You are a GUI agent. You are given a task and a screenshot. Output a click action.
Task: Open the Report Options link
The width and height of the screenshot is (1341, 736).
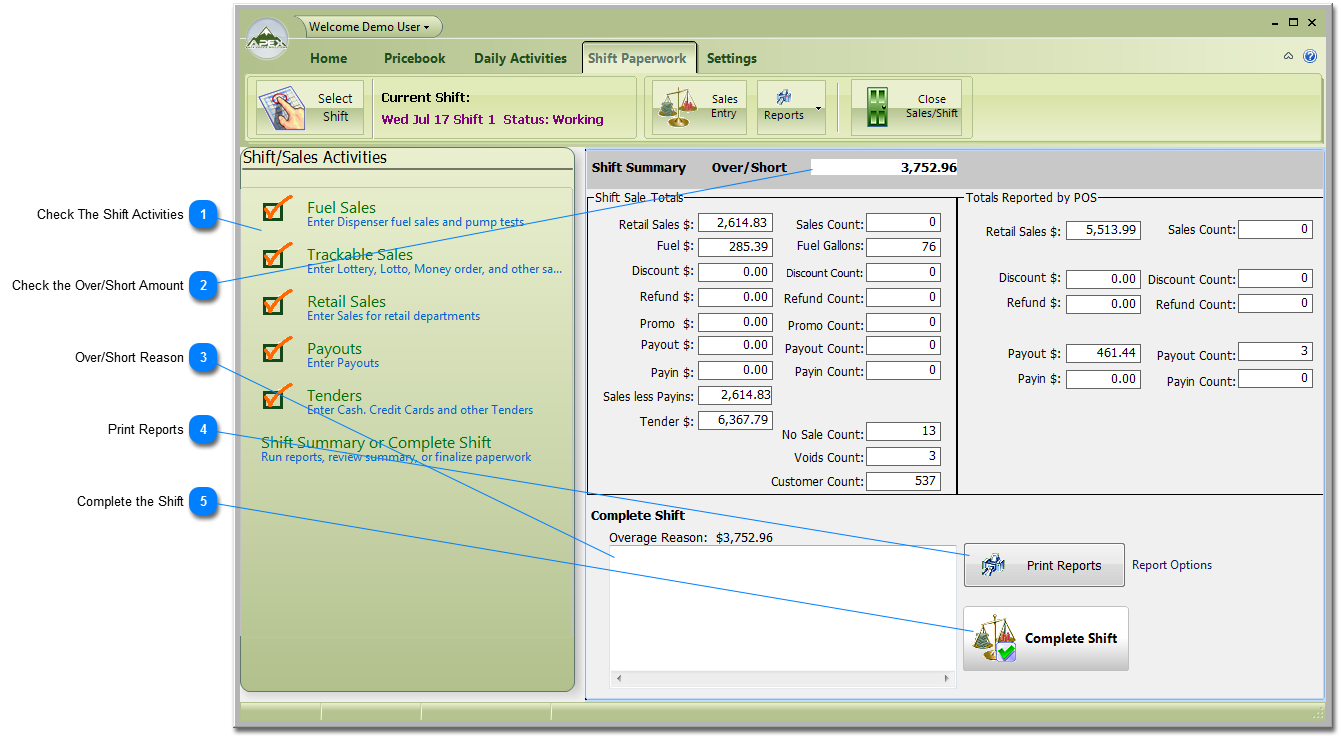[x=1171, y=565]
